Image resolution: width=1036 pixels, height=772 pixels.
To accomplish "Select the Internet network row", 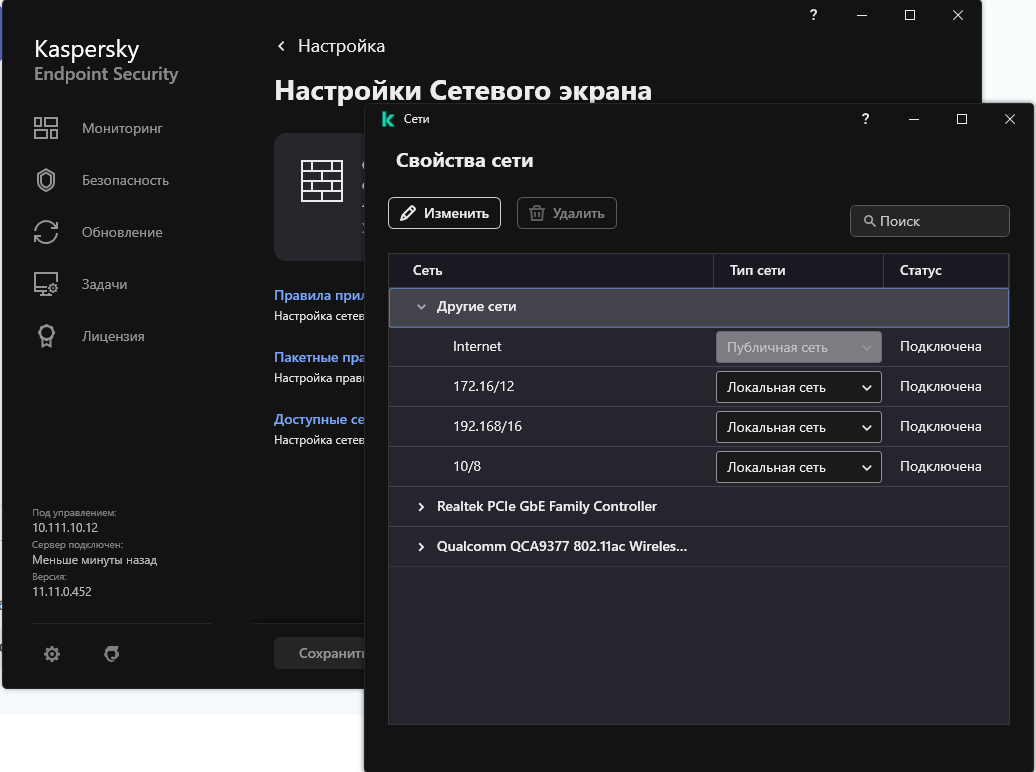I will coord(550,347).
